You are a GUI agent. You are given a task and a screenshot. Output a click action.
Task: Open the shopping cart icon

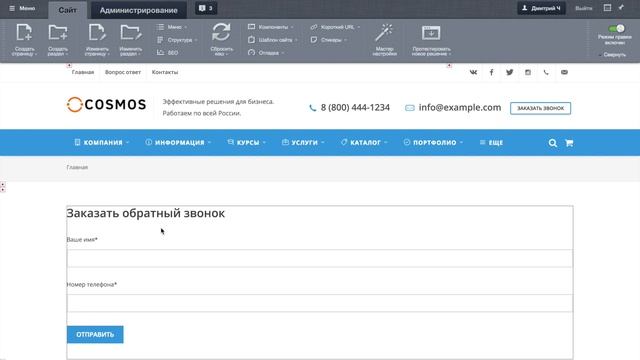[569, 143]
